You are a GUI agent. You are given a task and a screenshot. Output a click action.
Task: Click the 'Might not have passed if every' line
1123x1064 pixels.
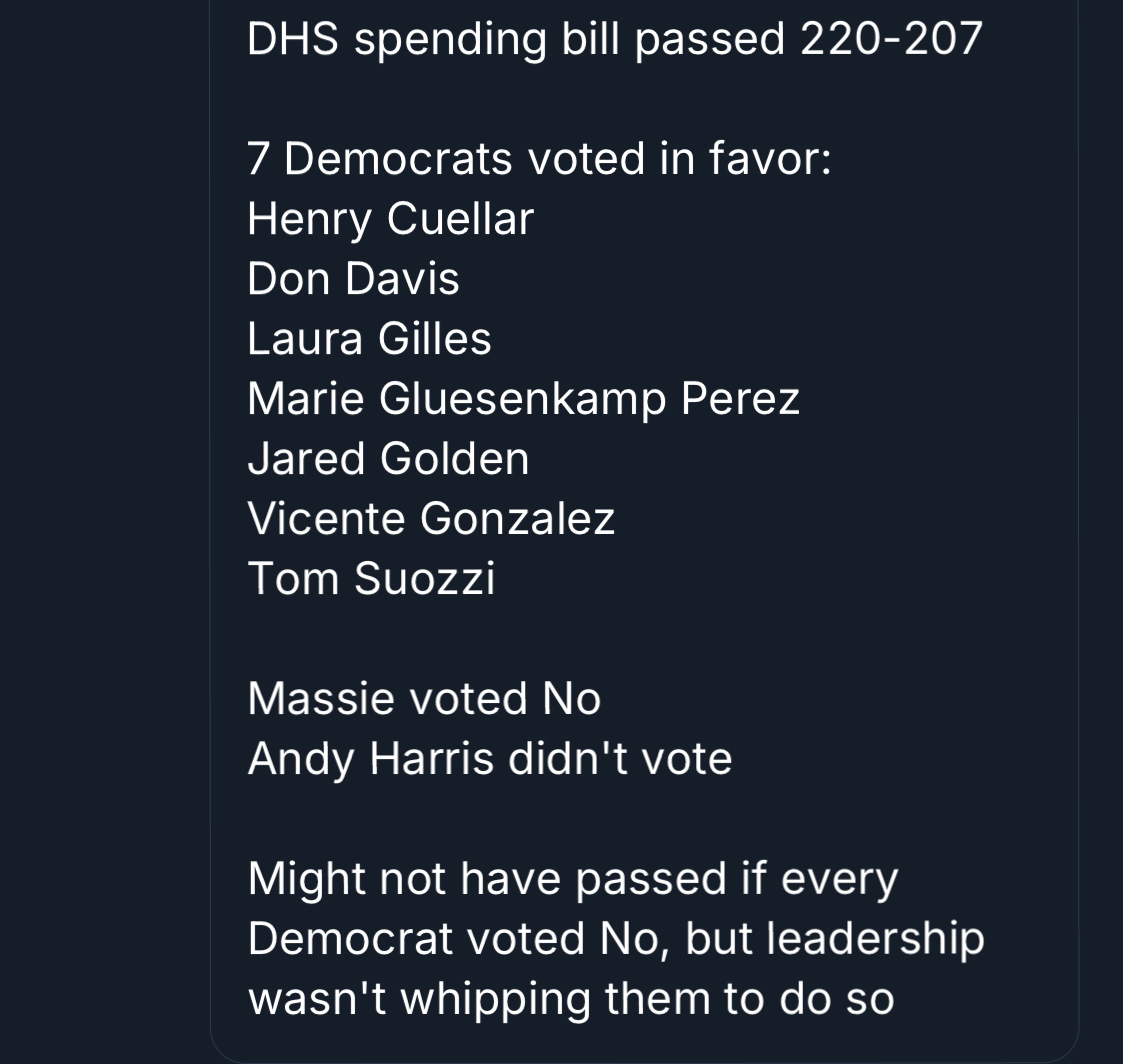[573, 879]
